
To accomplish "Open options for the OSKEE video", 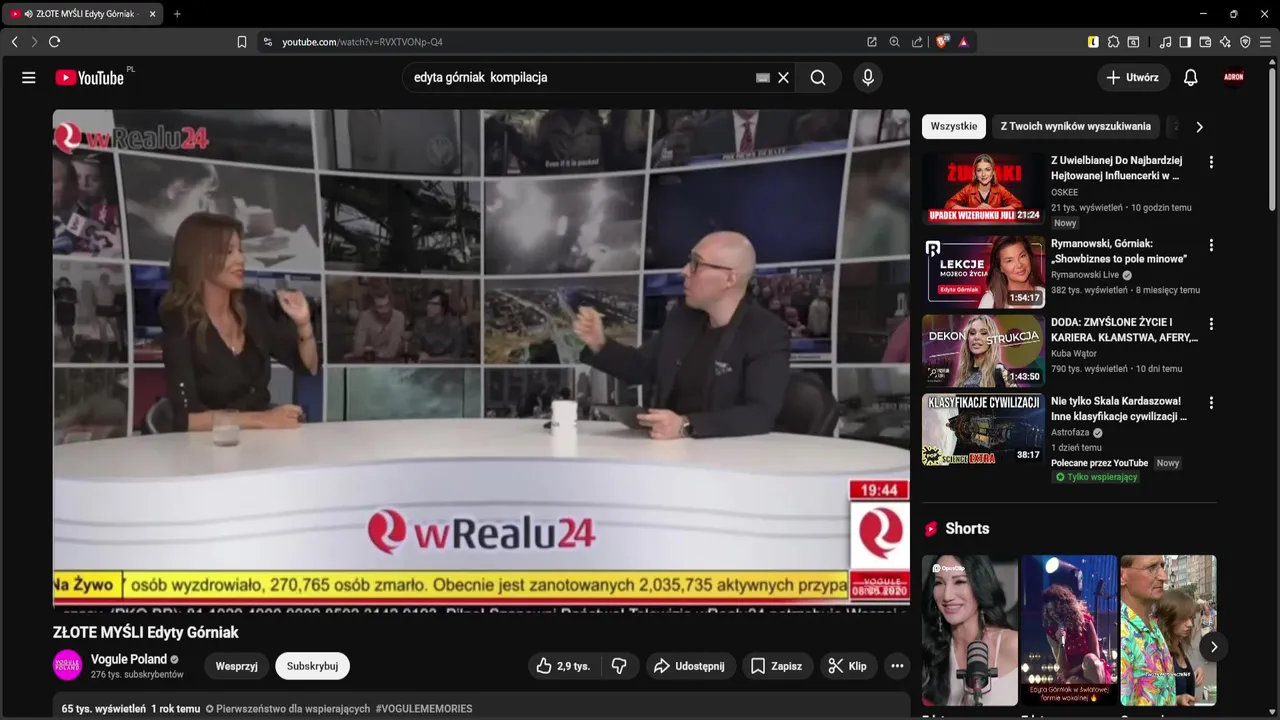I will tap(1211, 162).
